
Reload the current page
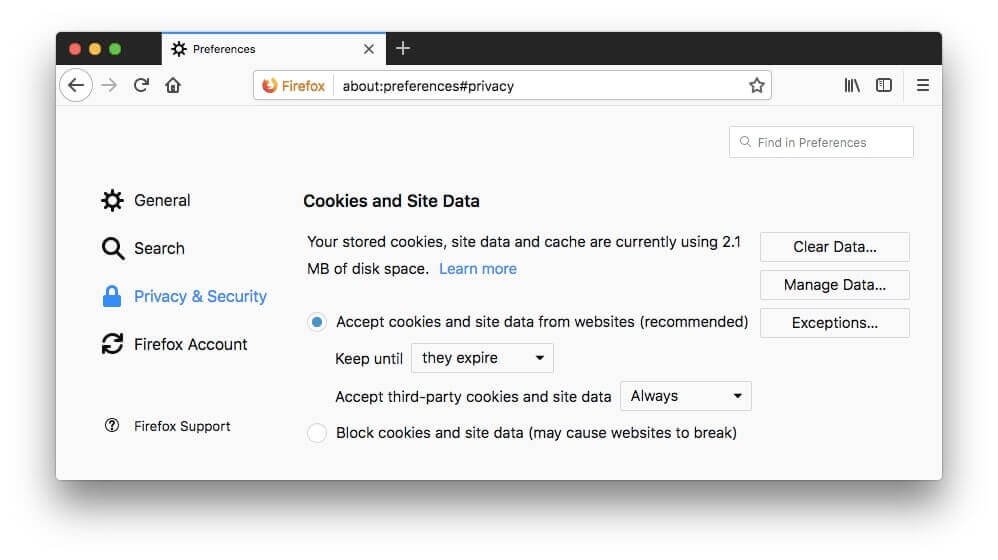pos(141,85)
